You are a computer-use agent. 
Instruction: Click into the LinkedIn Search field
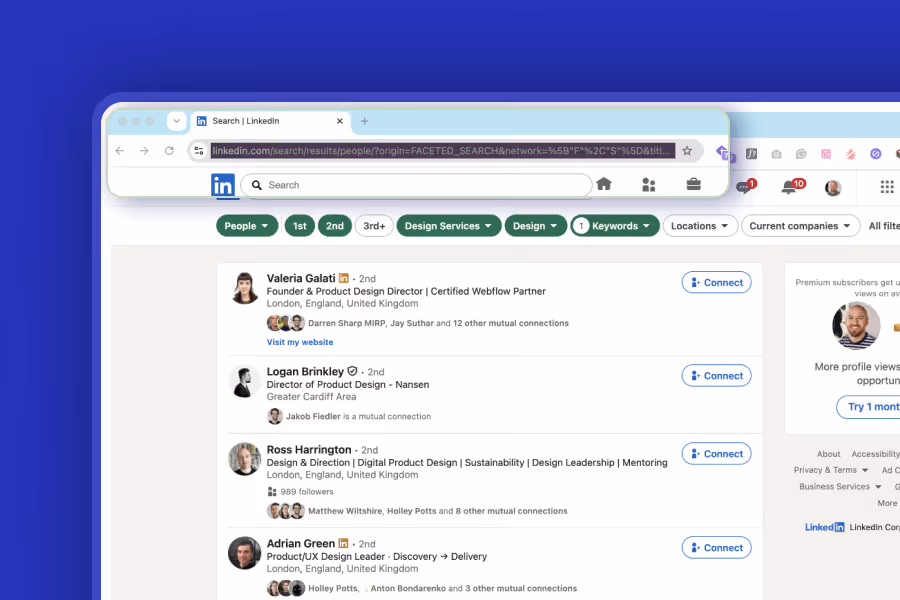coord(416,185)
